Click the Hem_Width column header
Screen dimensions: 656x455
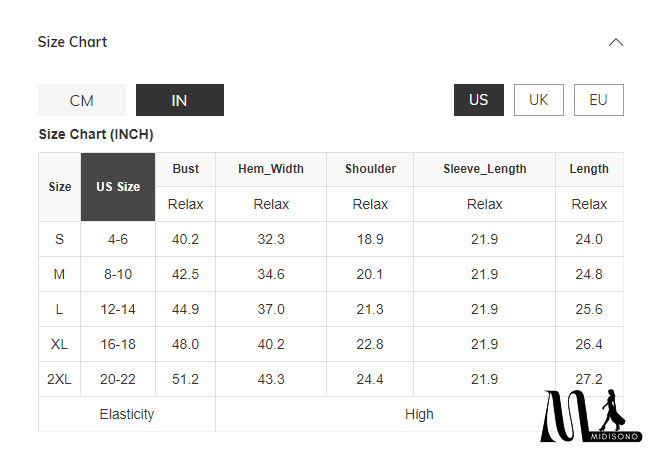point(271,169)
